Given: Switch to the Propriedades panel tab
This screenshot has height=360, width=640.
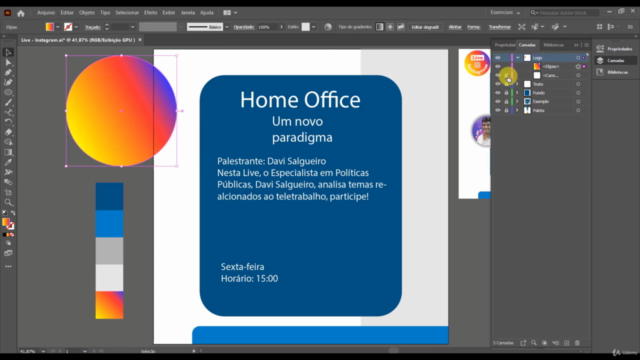Looking at the screenshot, I should [504, 45].
